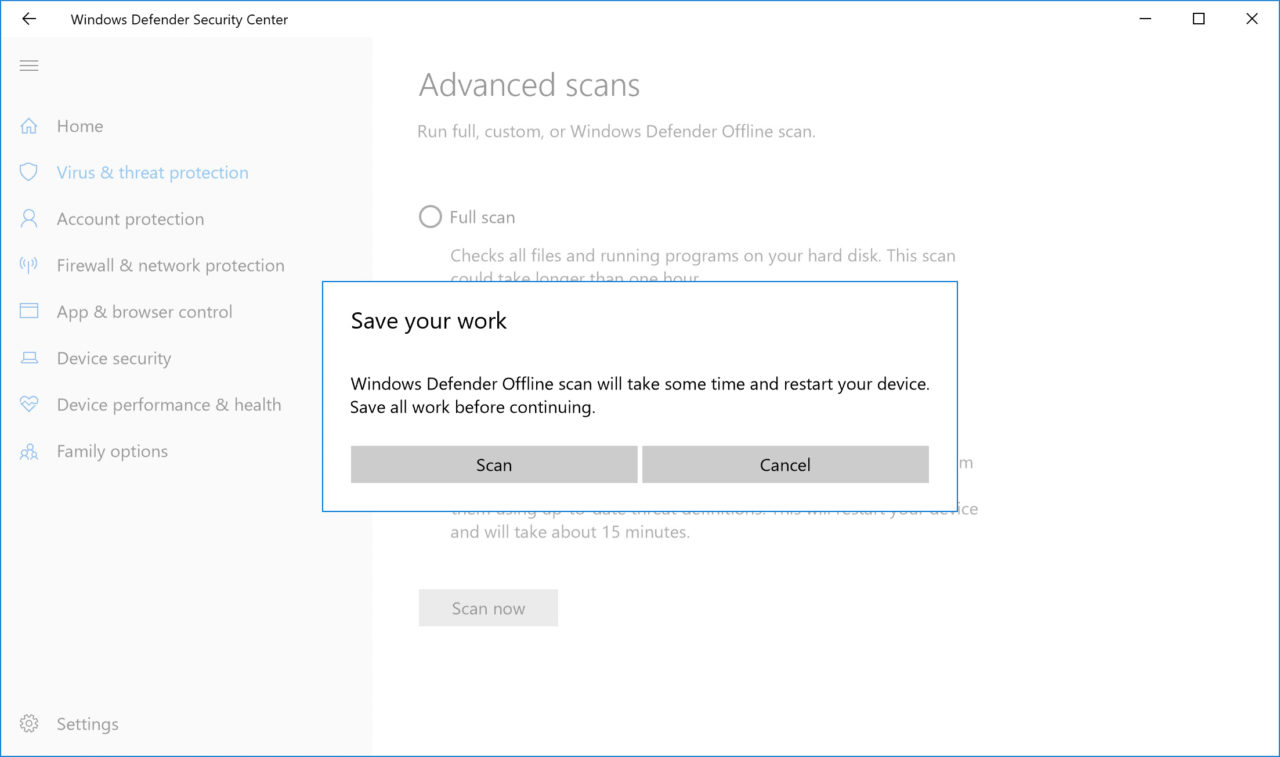1280x757 pixels.
Task: Click the Scan now button
Action: point(488,608)
